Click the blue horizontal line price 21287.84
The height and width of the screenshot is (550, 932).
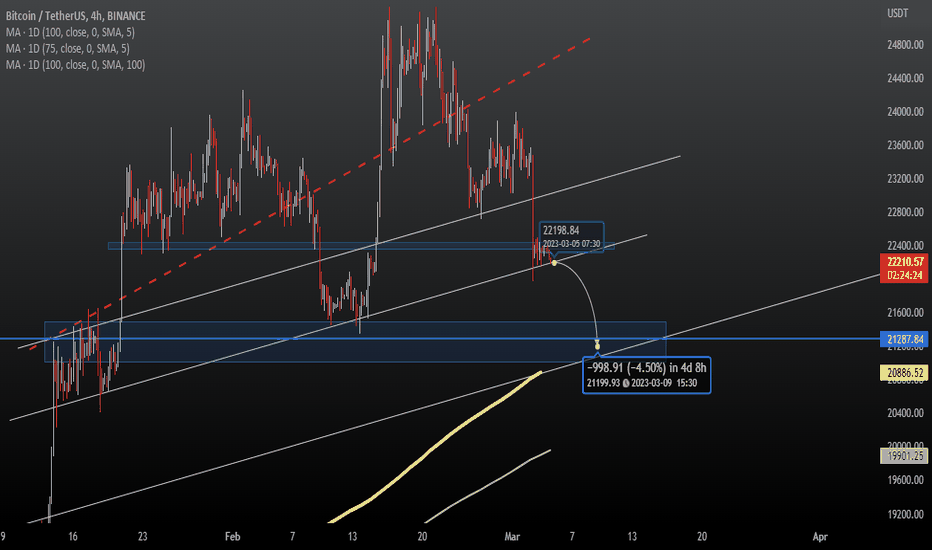click(903, 339)
